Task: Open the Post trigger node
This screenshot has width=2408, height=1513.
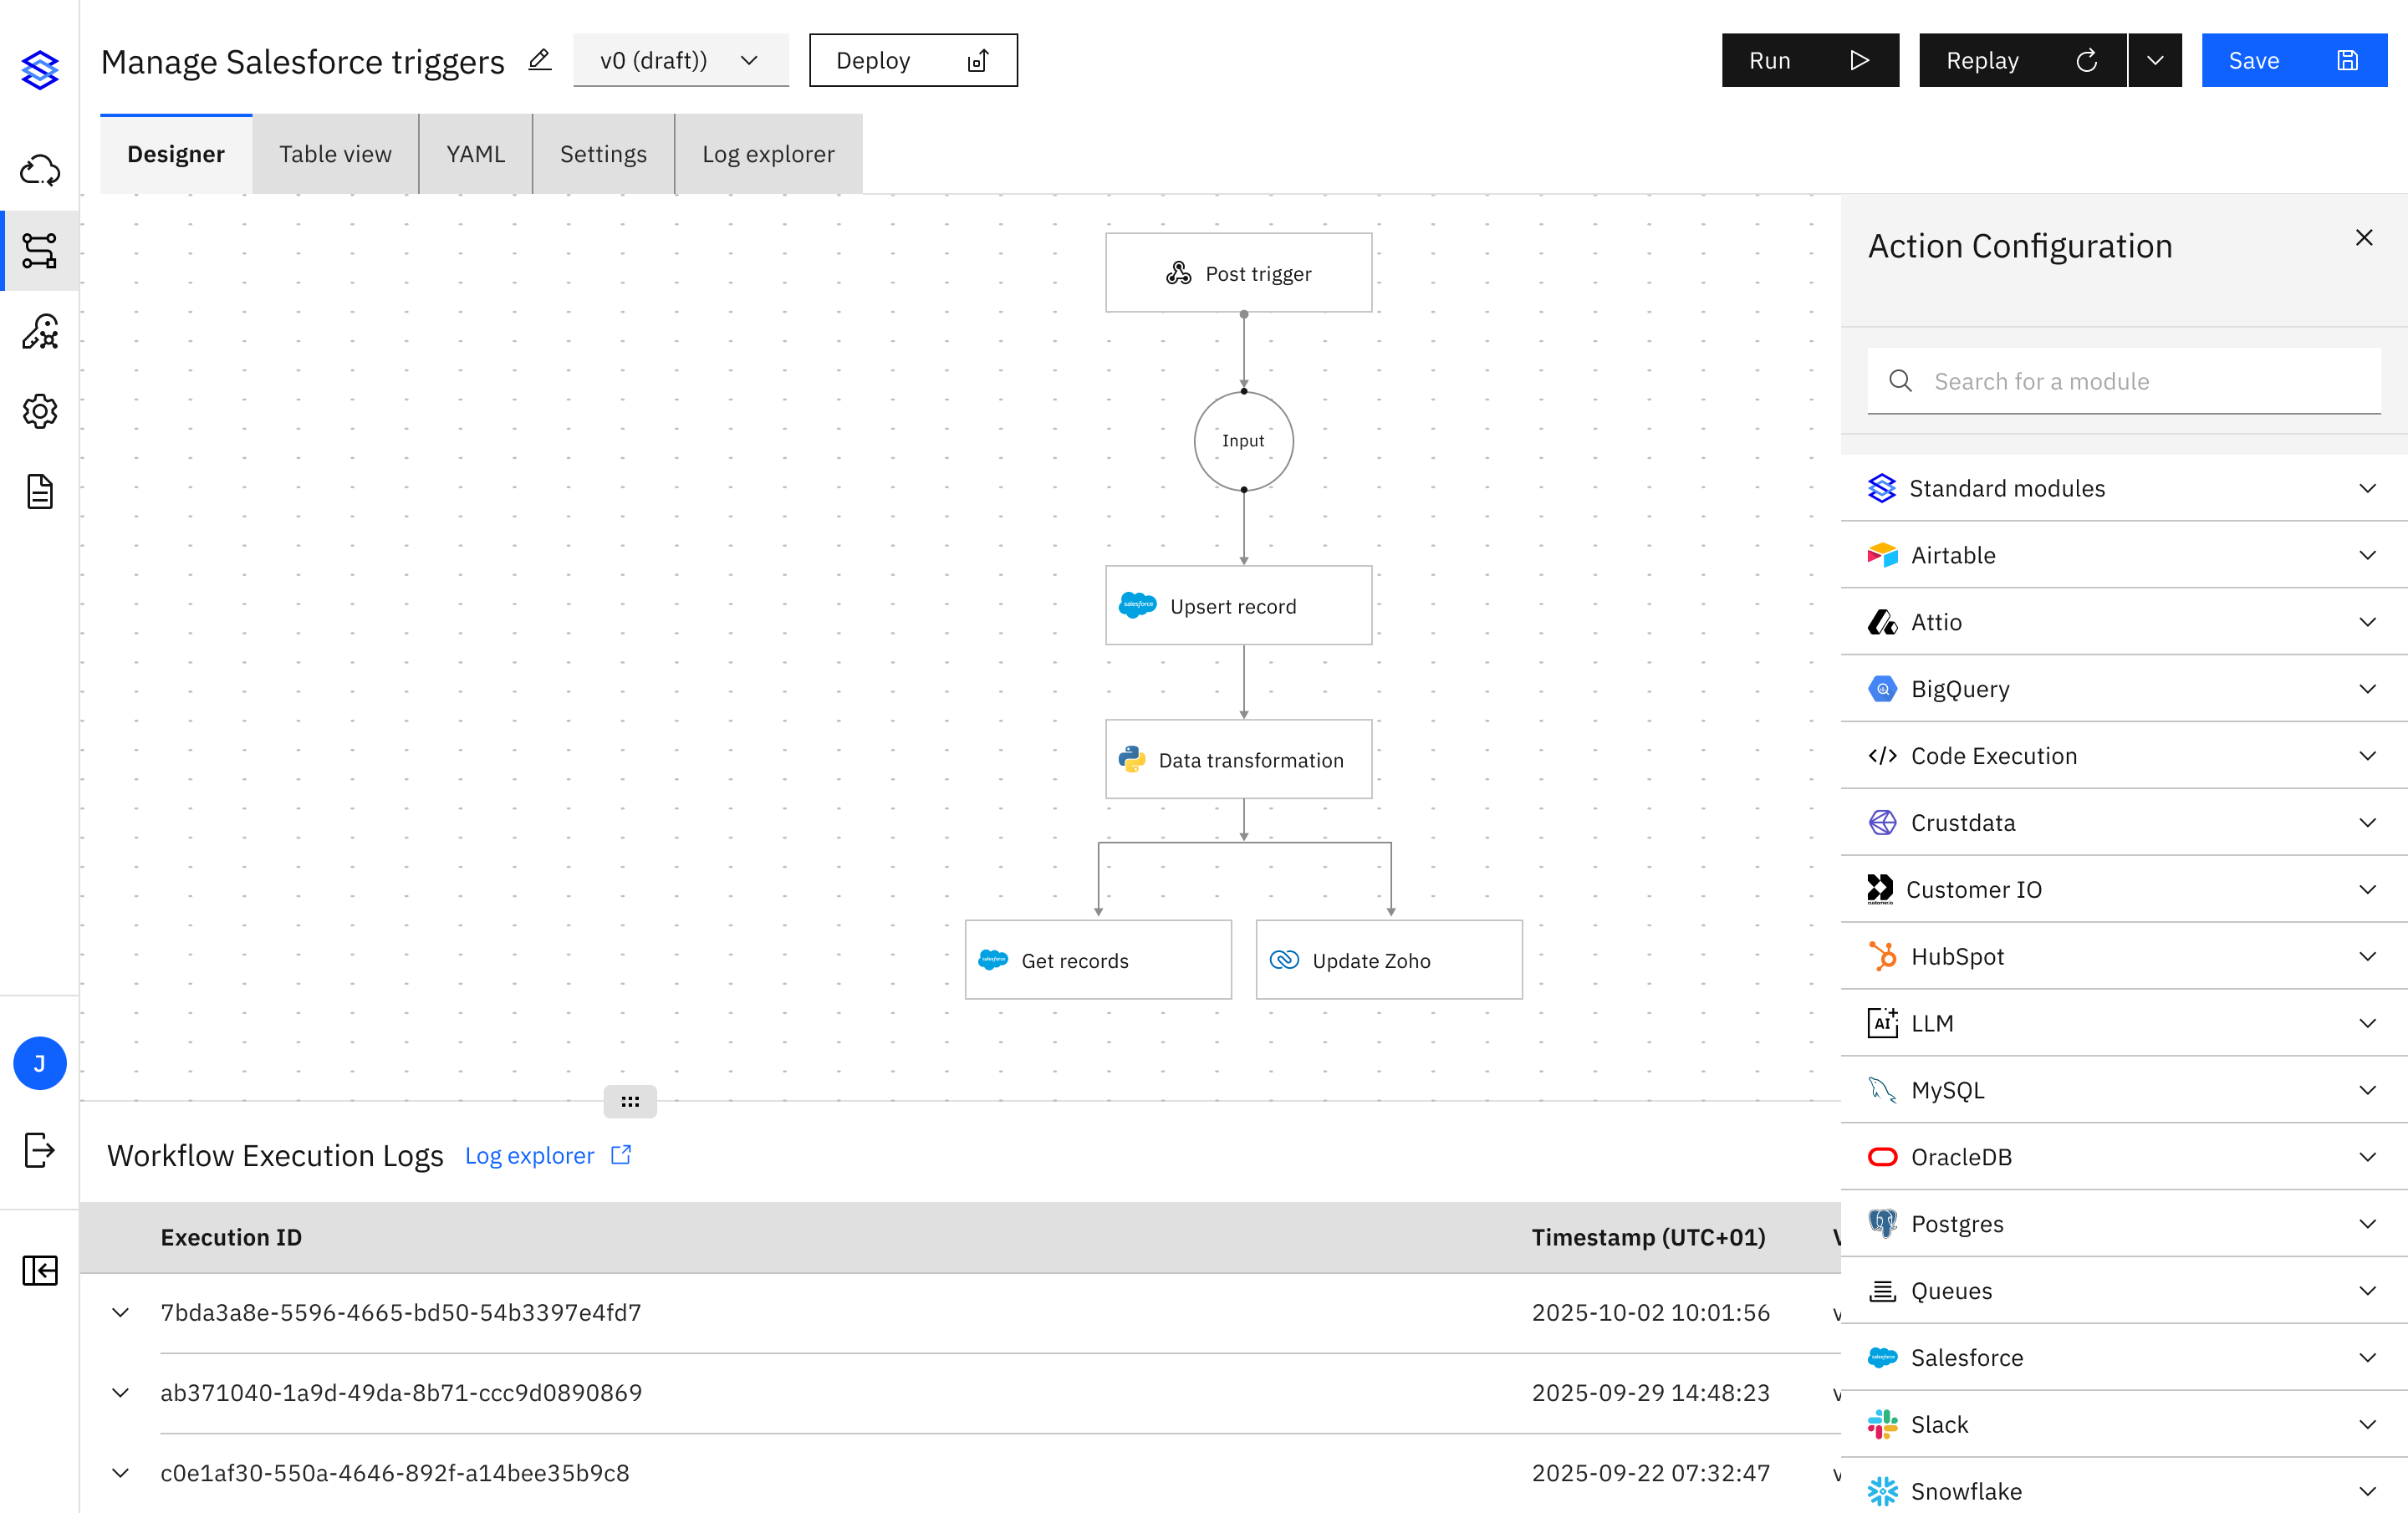Action: [x=1239, y=272]
